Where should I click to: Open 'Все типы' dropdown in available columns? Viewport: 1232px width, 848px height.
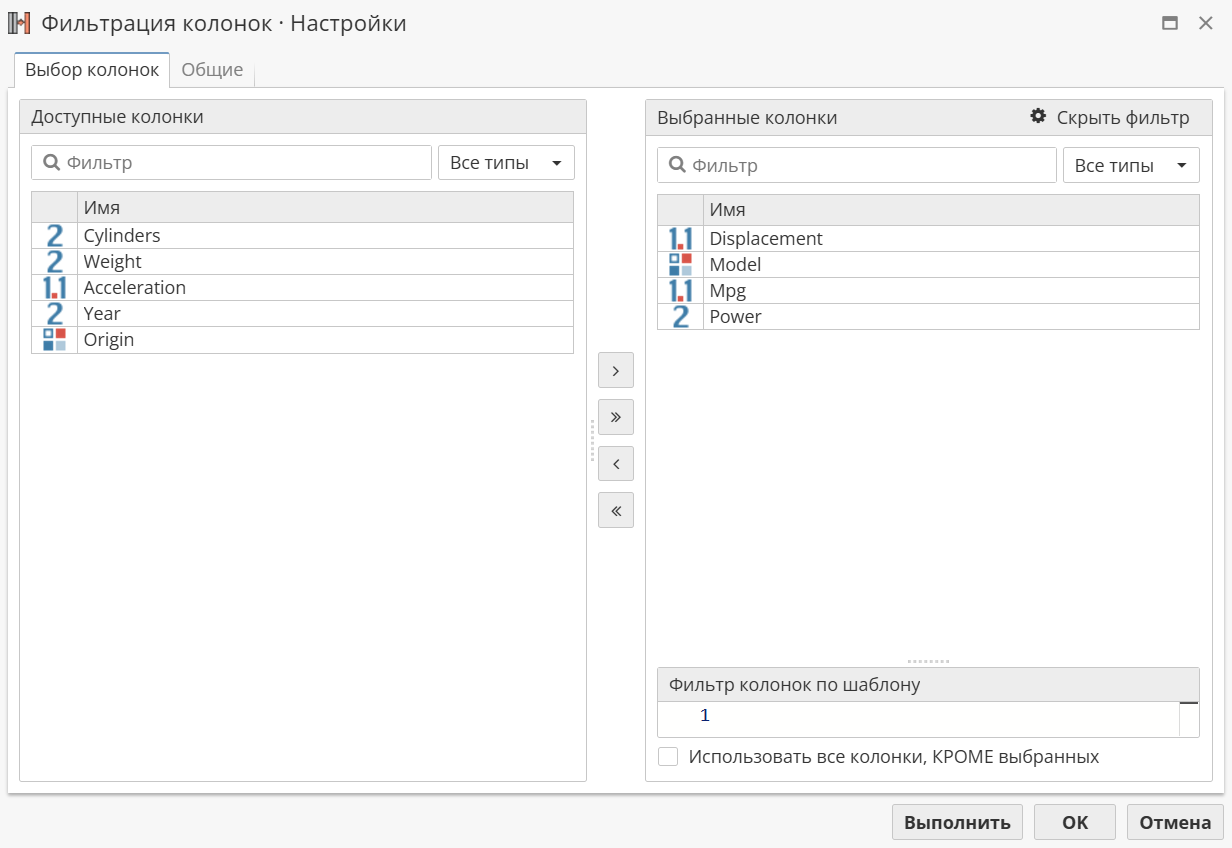tap(506, 163)
